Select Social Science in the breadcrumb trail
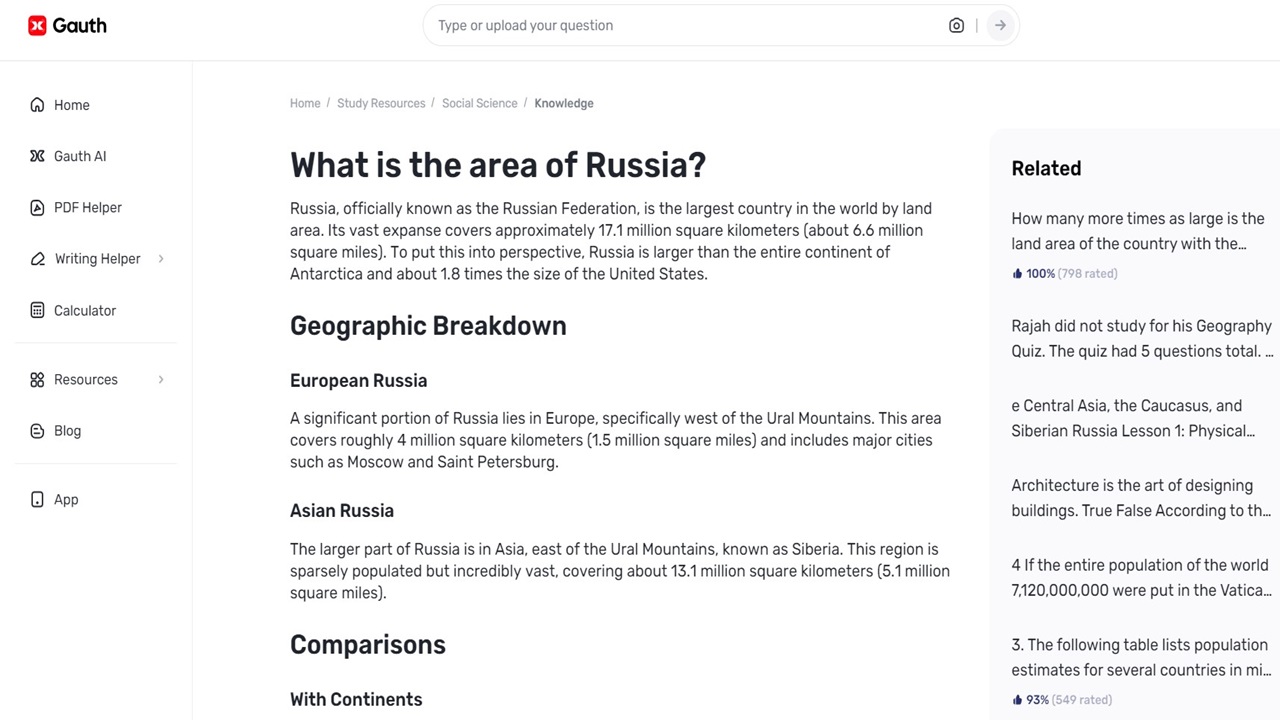Image resolution: width=1280 pixels, height=720 pixels. 479,103
